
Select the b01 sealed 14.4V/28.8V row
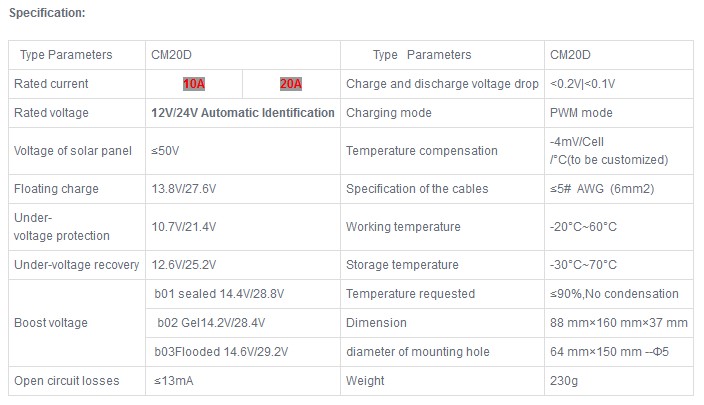pos(243,294)
